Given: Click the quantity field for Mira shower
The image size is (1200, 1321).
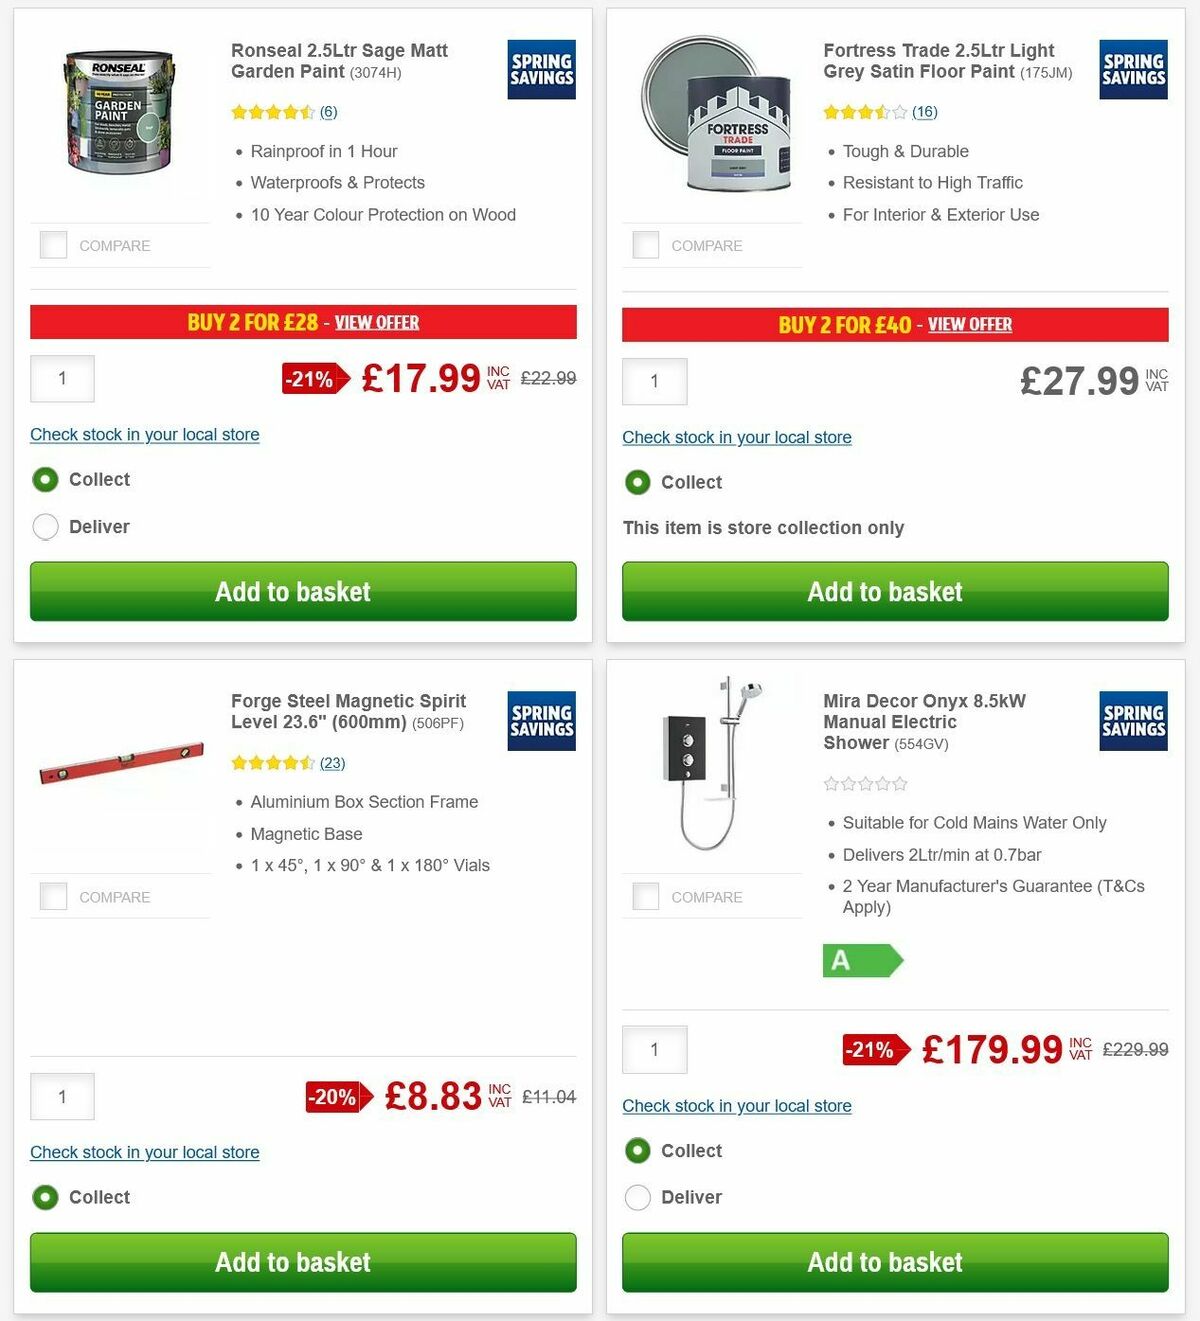Looking at the screenshot, I should pos(654,1049).
